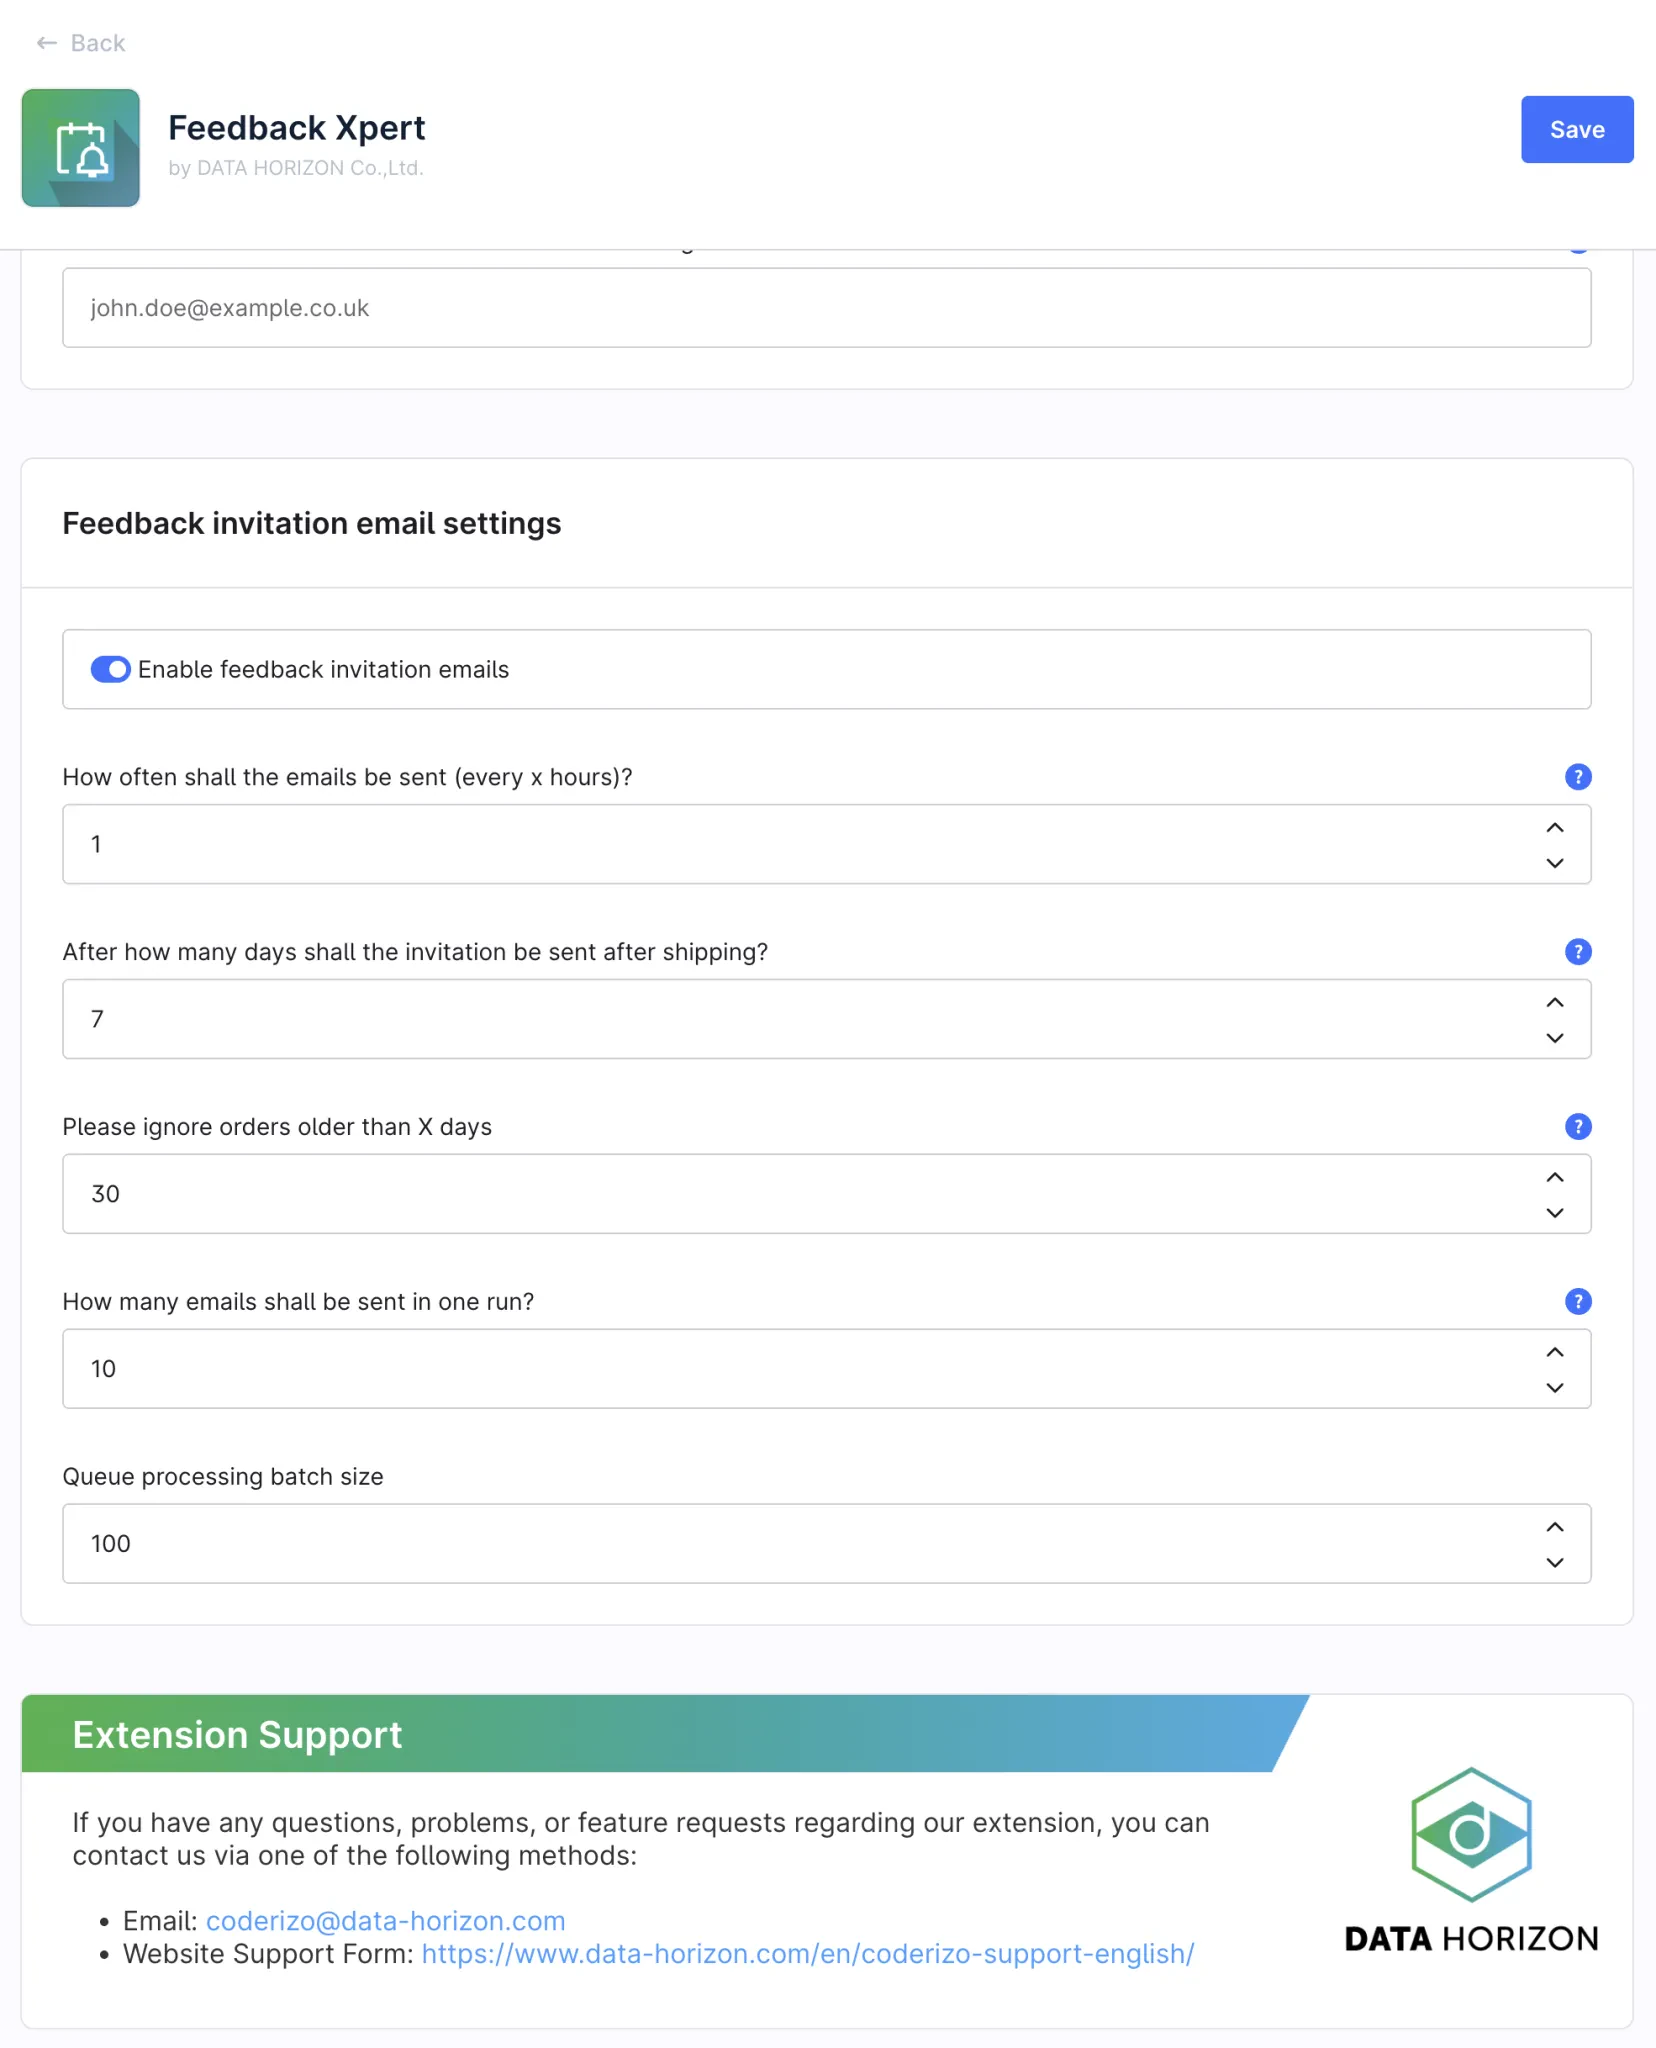Disable feedback invitation emails toggle
Screen dimensions: 1656x2048
click(x=110, y=669)
